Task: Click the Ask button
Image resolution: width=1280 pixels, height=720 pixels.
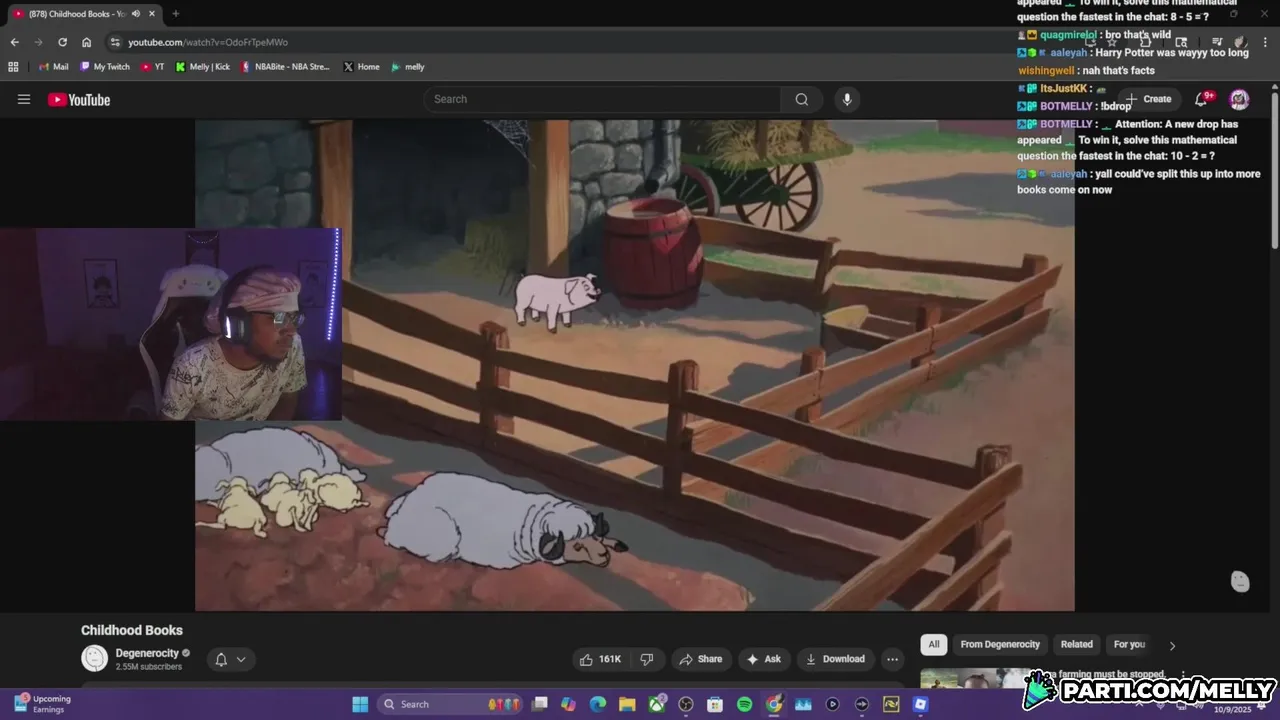Action: point(762,659)
